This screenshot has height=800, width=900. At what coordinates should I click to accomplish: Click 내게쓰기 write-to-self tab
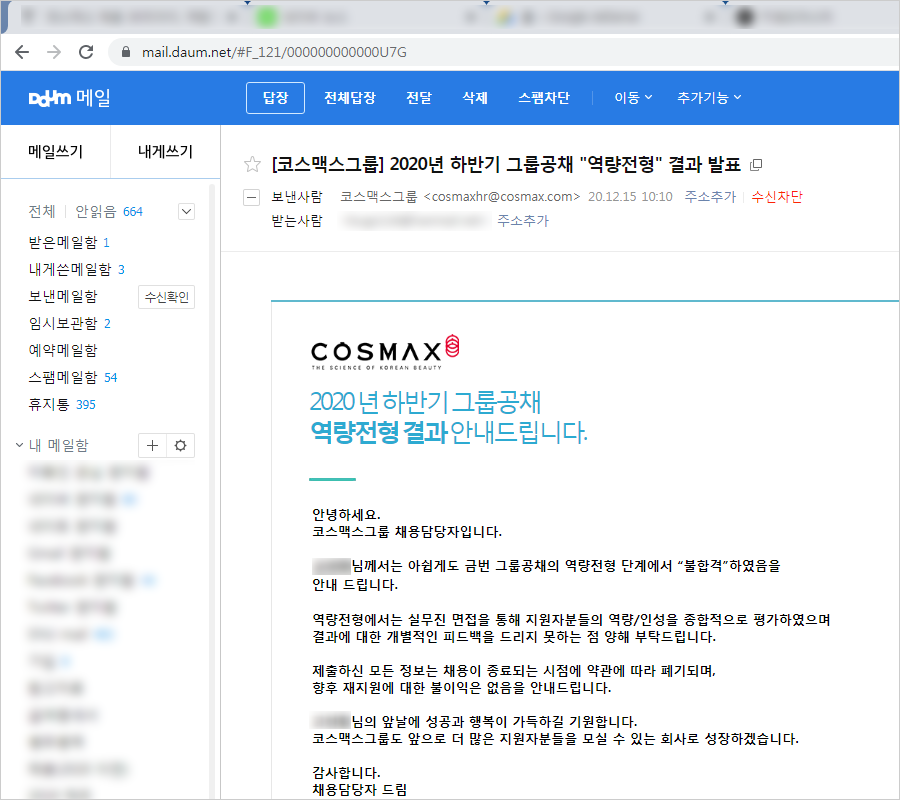coord(165,152)
